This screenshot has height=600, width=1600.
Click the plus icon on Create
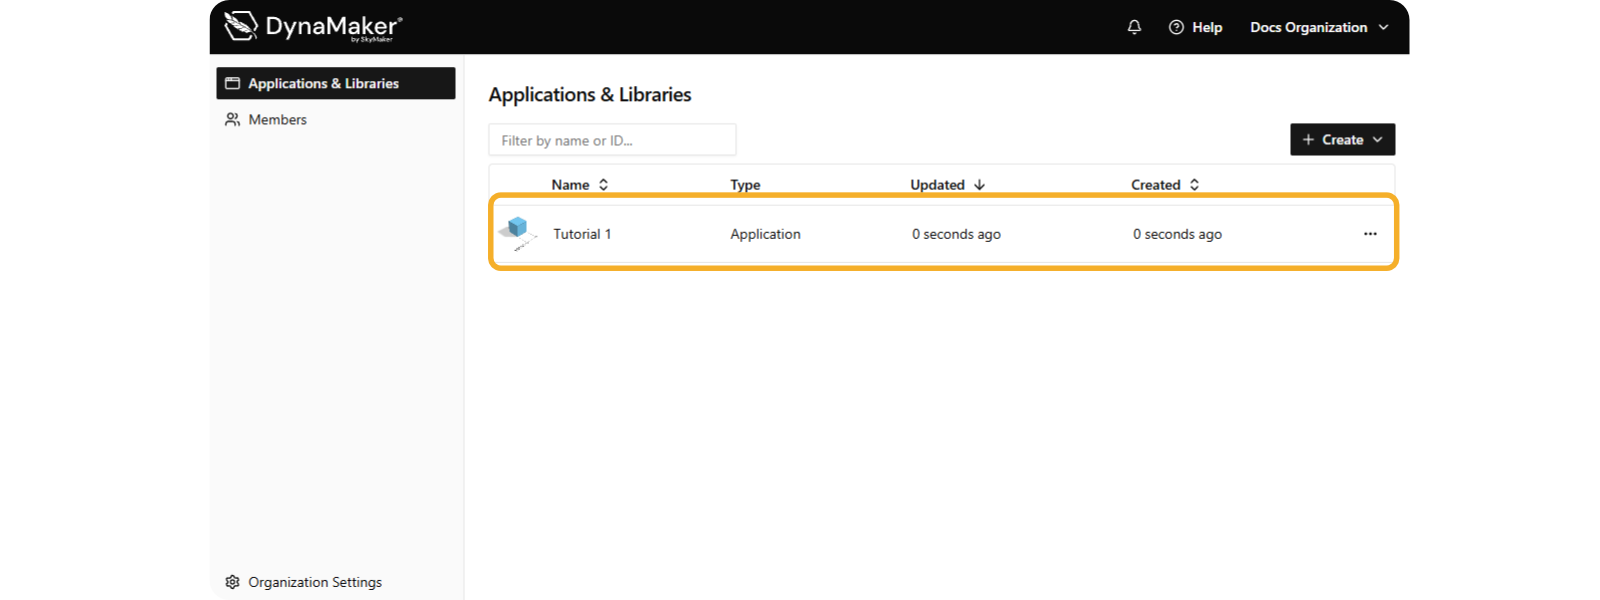point(1308,140)
